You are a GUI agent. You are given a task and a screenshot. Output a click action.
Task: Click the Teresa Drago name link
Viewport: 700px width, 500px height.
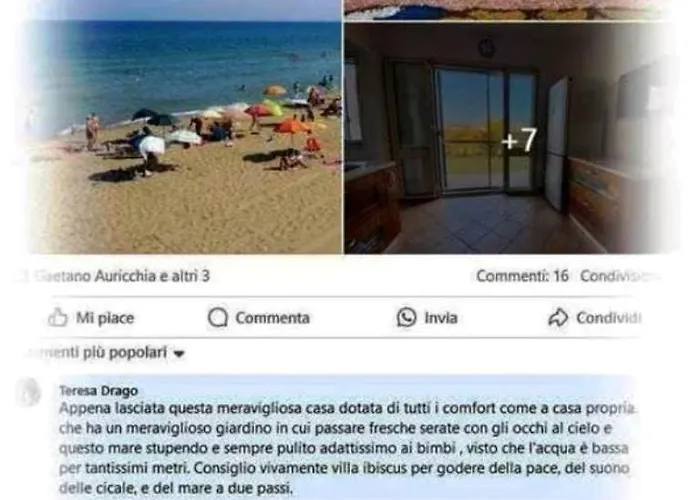click(x=99, y=391)
